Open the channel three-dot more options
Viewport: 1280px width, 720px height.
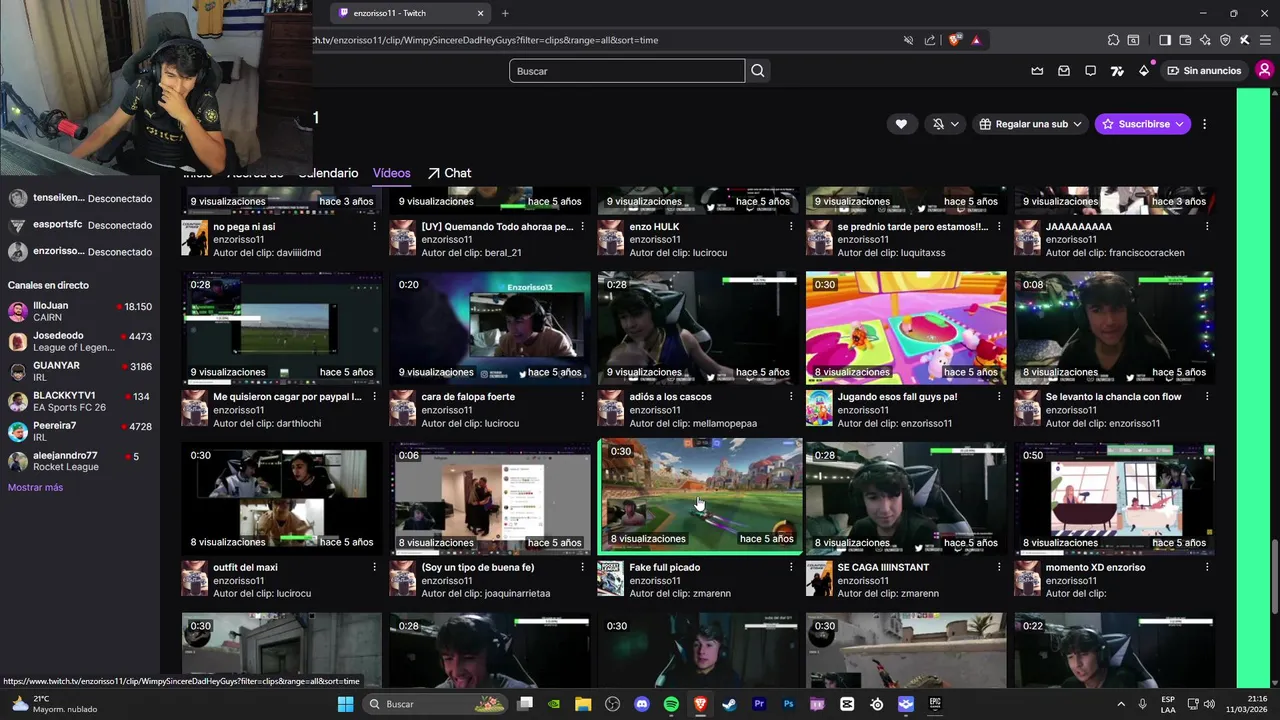pos(1204,124)
